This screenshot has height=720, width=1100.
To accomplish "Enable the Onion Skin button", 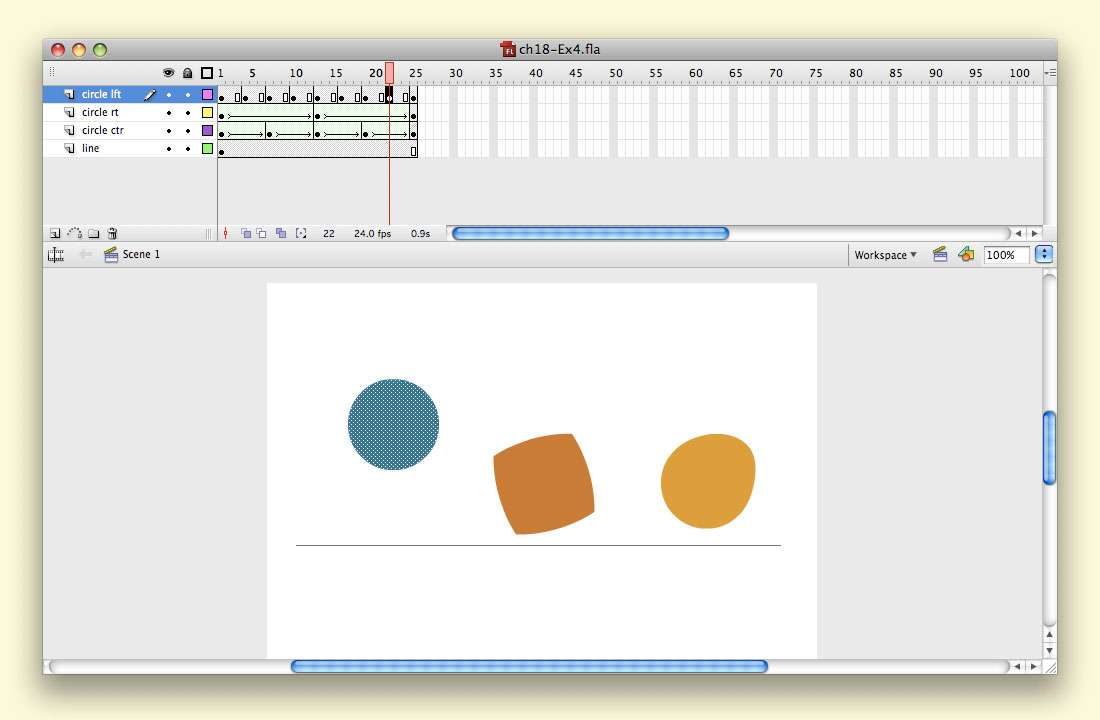I will tap(246, 233).
